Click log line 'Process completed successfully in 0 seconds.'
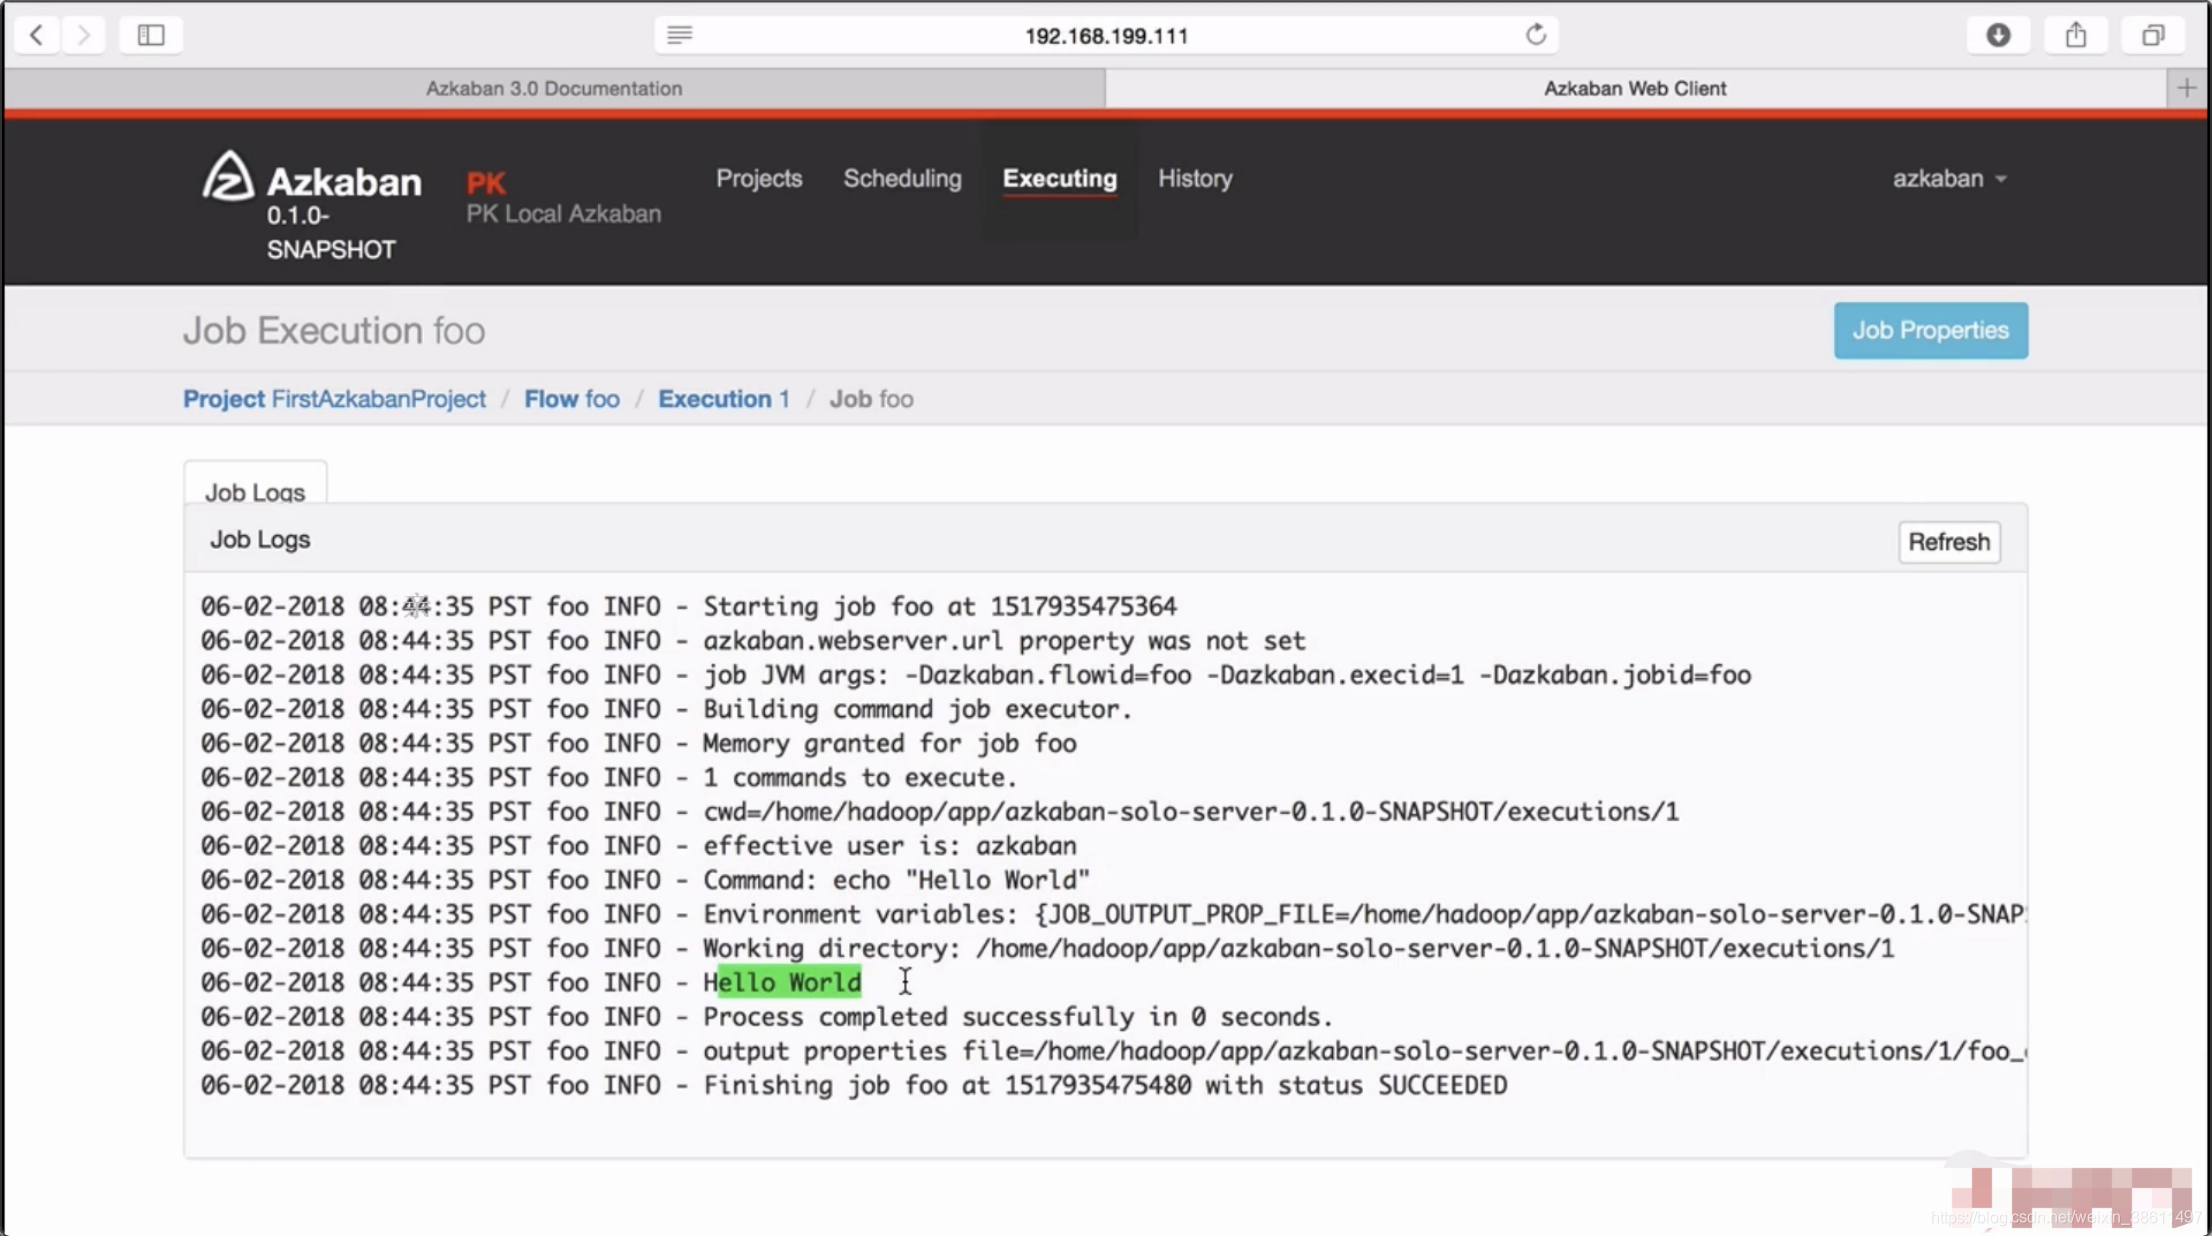The height and width of the screenshot is (1236, 2212). 767,1016
